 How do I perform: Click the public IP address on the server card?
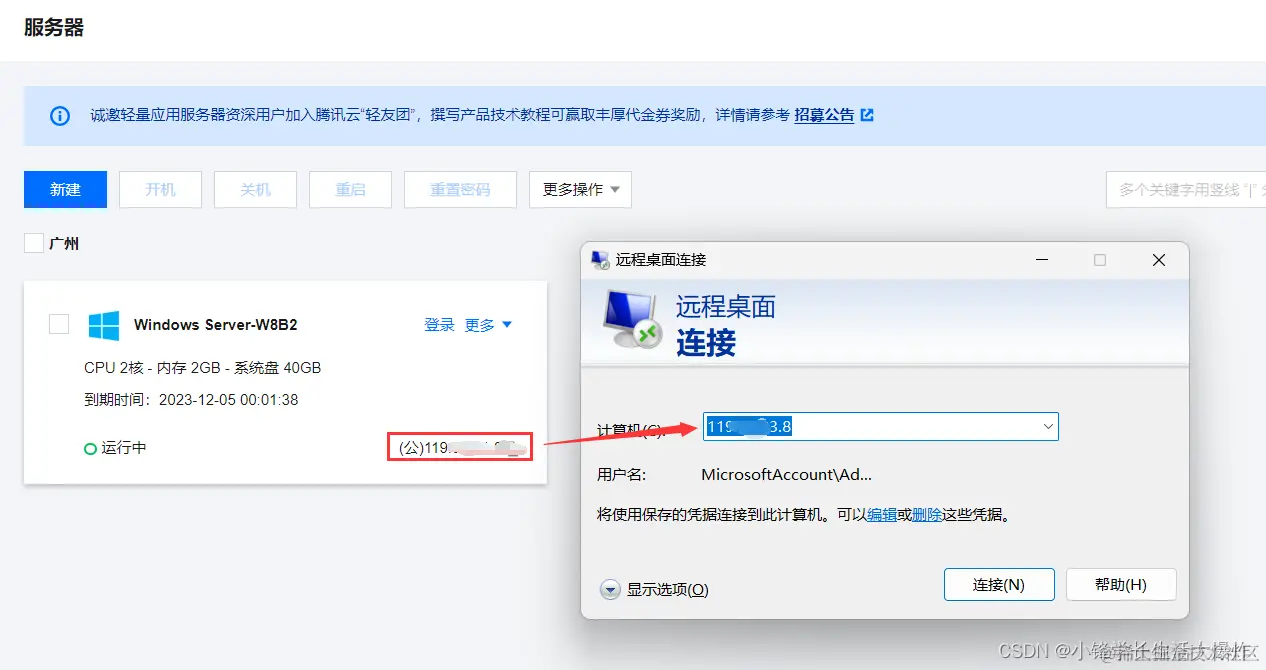460,447
